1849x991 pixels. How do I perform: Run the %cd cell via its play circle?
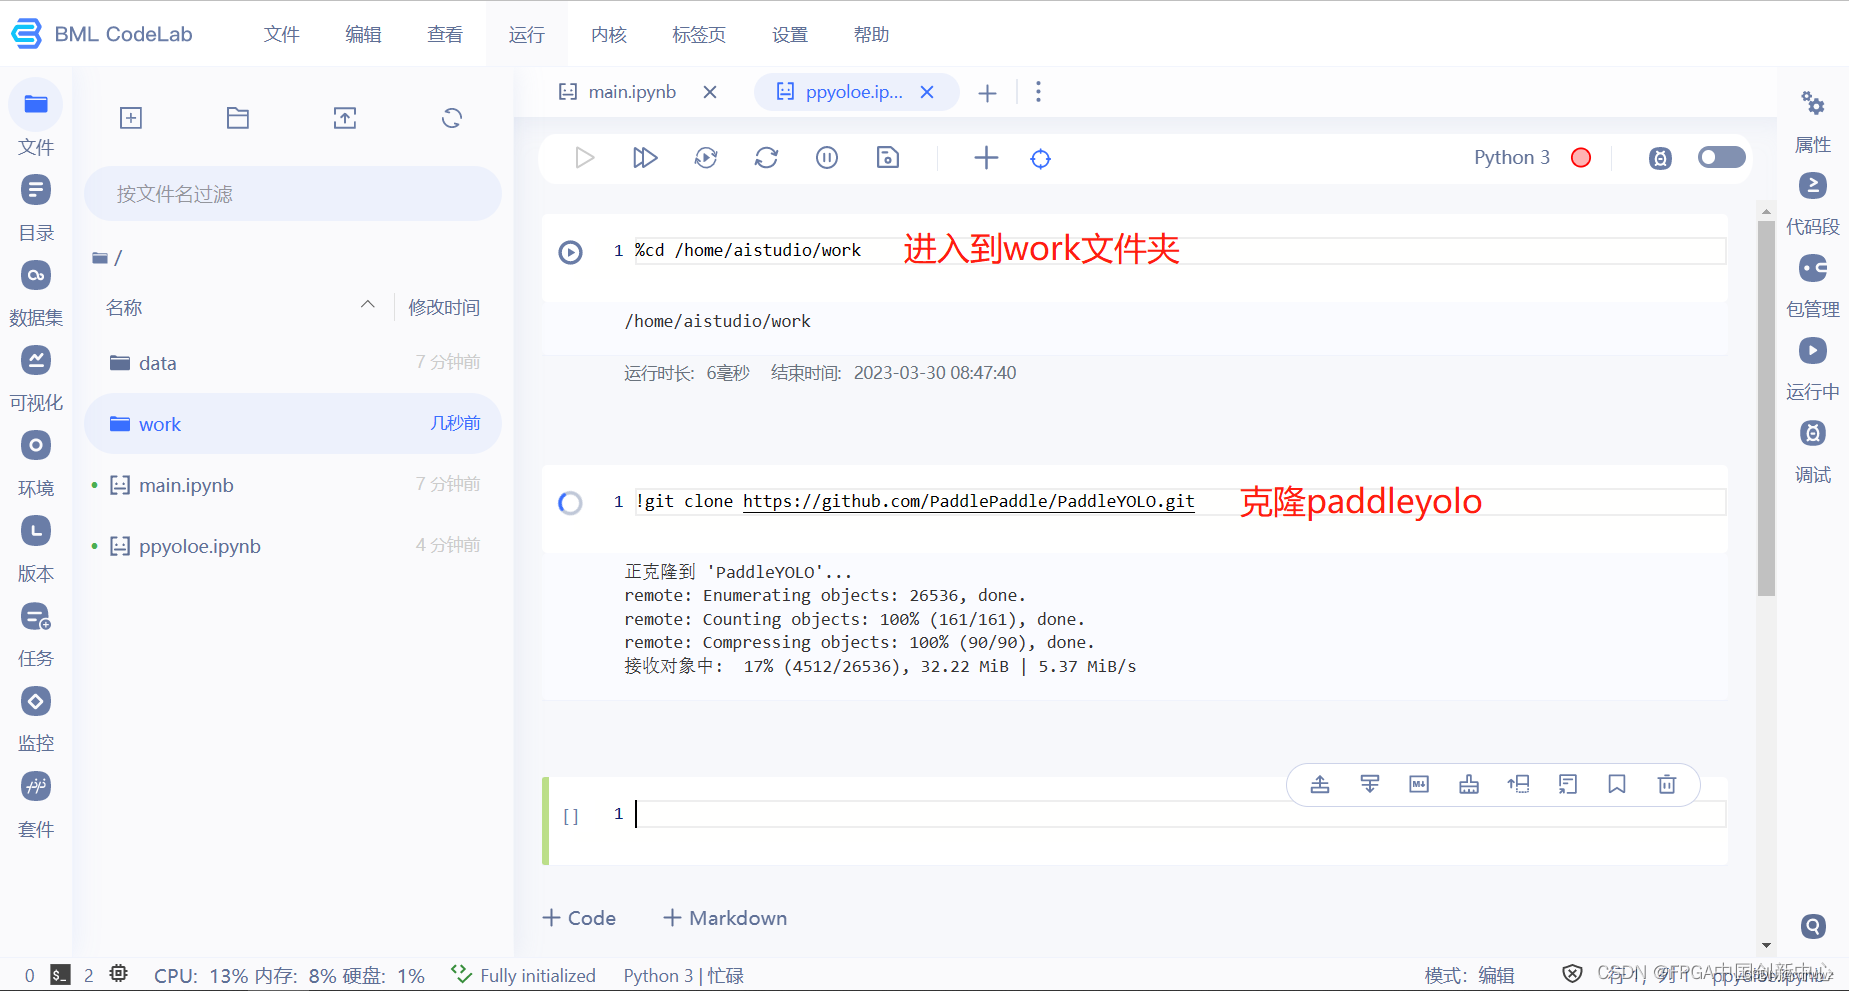point(570,252)
